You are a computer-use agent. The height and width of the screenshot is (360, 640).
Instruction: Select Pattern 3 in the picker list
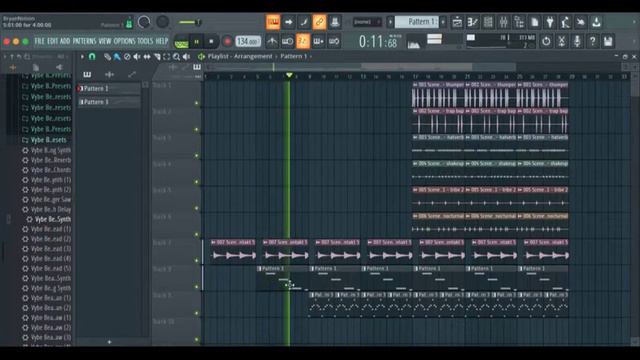(109, 102)
